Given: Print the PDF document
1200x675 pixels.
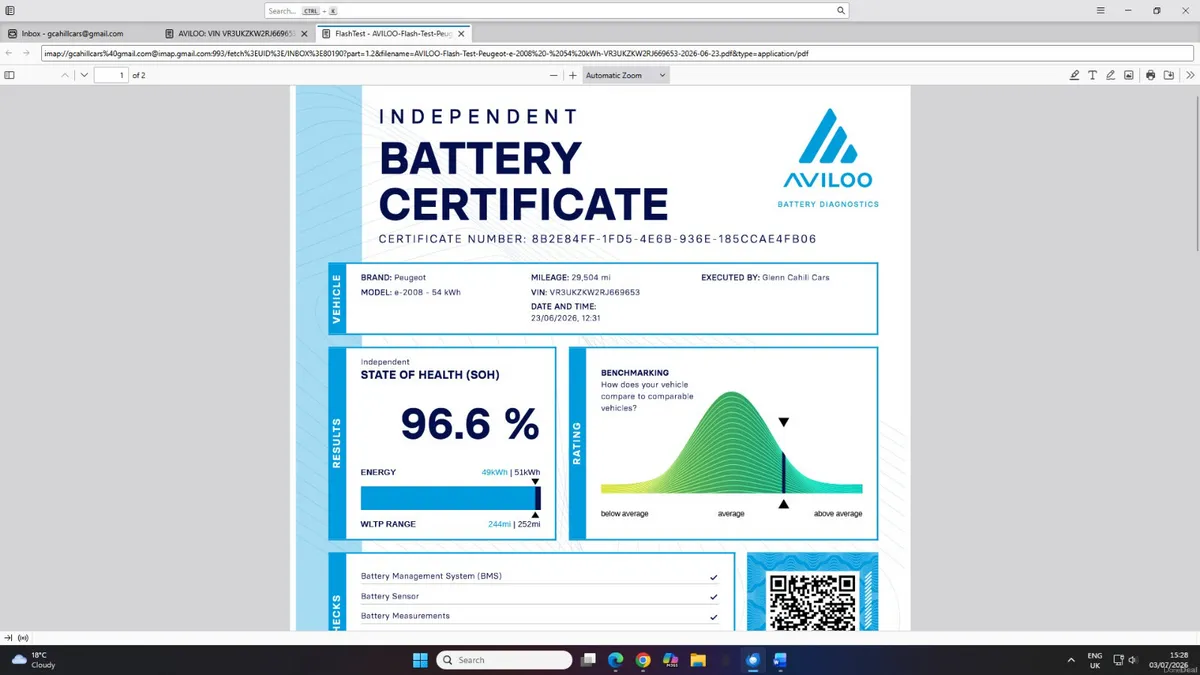Looking at the screenshot, I should 1151,75.
